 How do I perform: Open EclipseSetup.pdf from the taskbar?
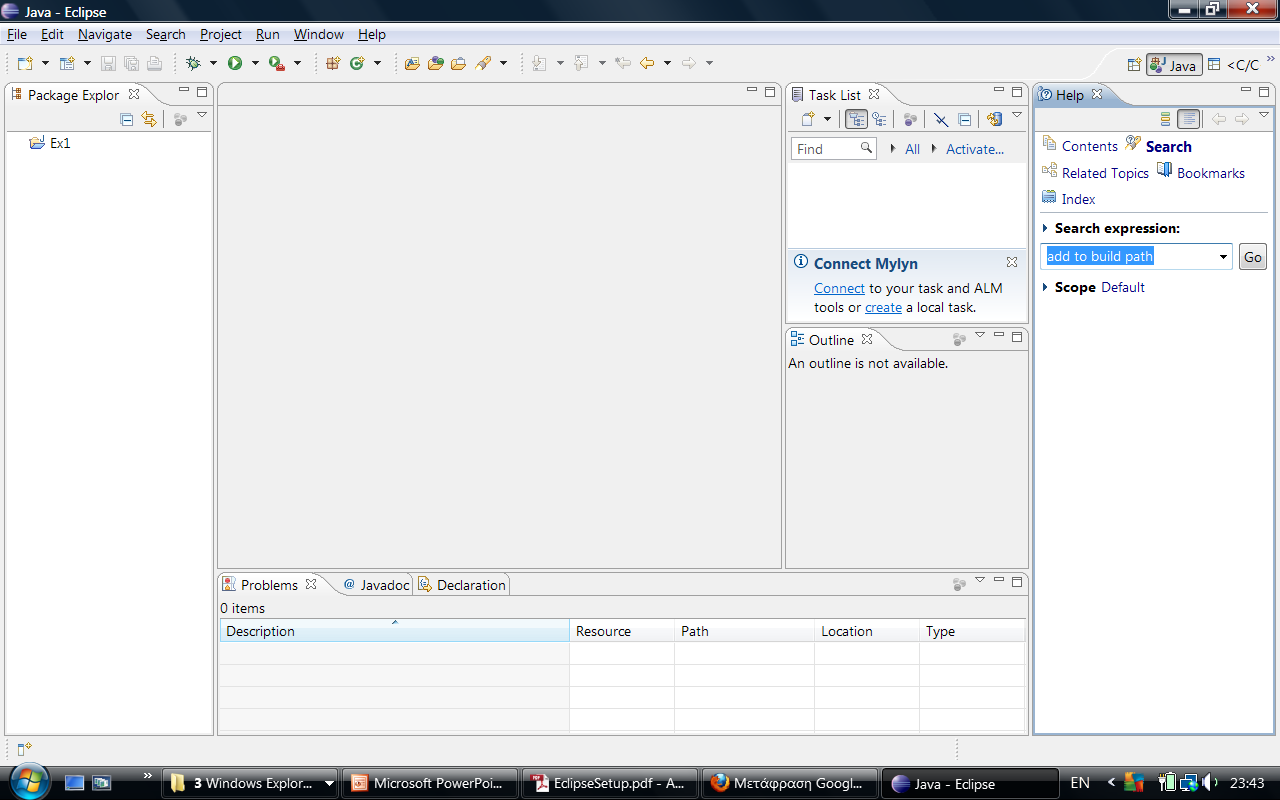(609, 783)
